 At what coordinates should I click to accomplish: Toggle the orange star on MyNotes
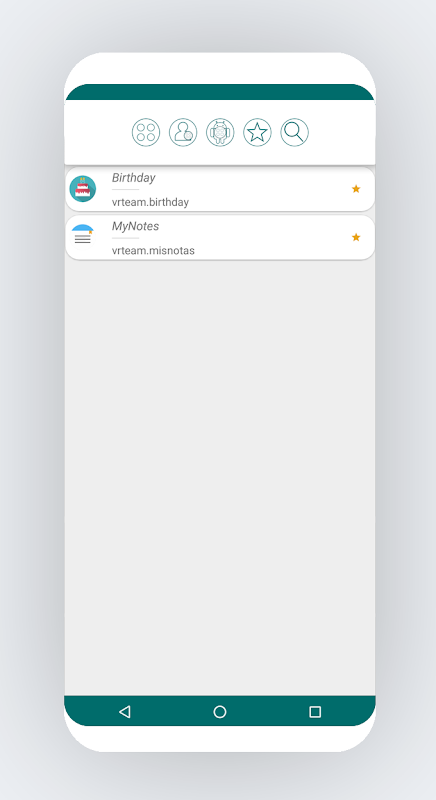(x=356, y=237)
